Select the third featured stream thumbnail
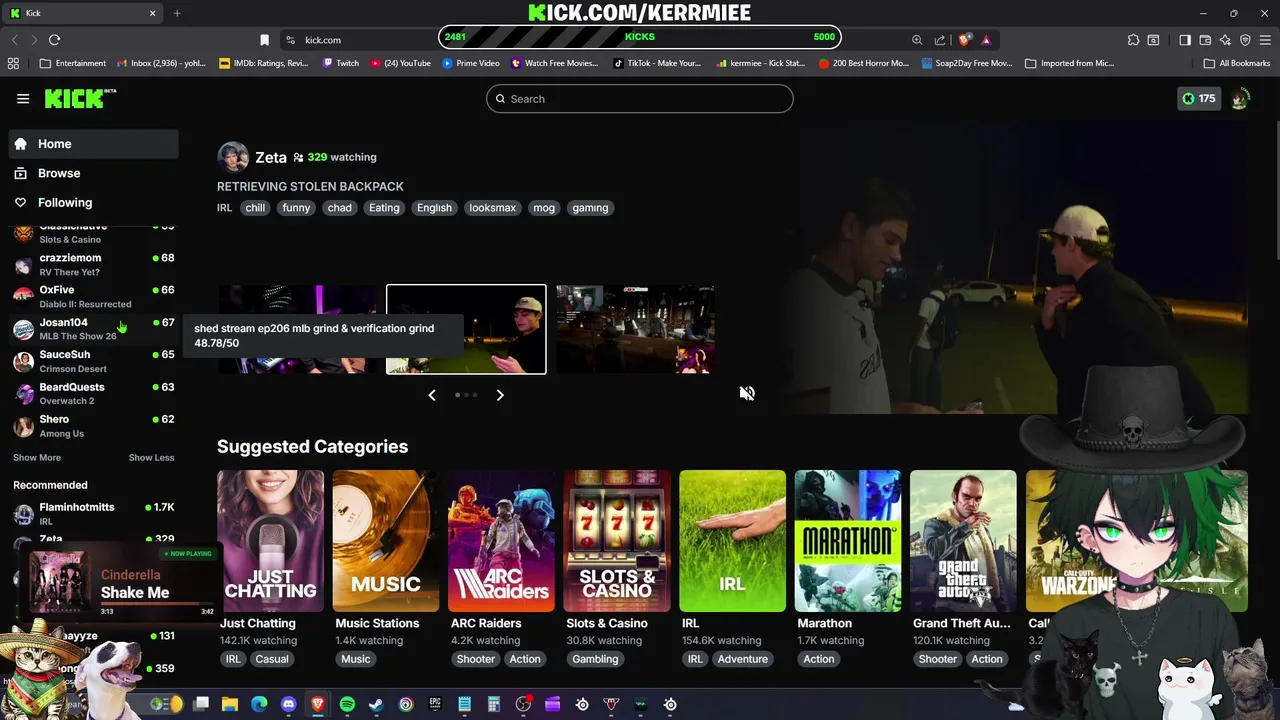This screenshot has width=1280, height=720. pos(635,329)
